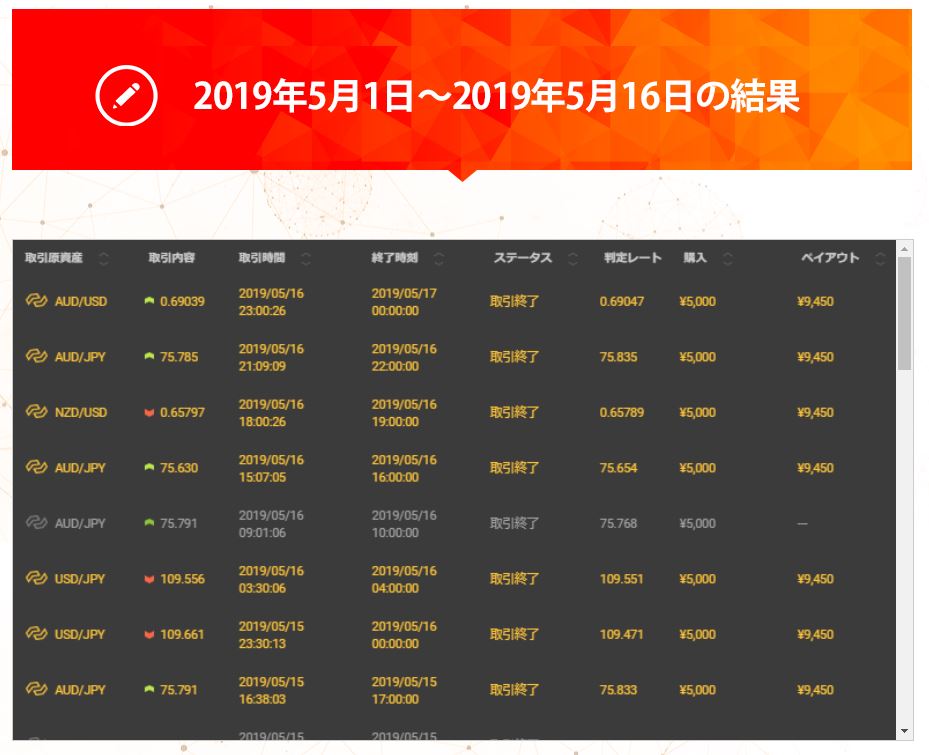Click the table's vertical scrollbar thumb

[904, 313]
